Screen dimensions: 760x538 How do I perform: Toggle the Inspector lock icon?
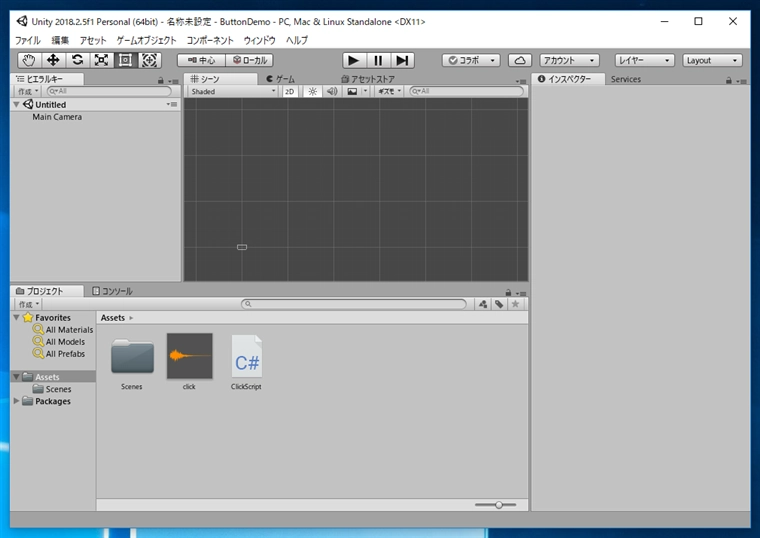[x=728, y=80]
